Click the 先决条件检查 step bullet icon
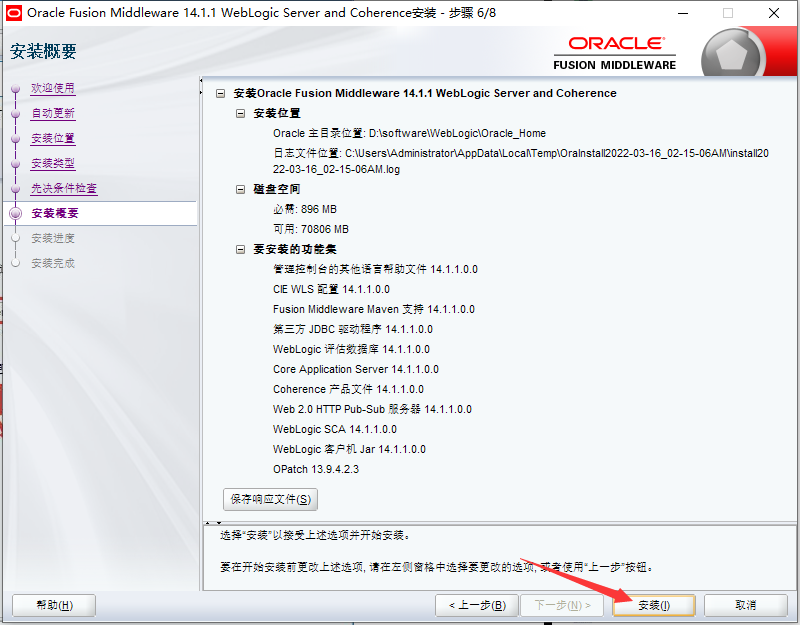 pyautogui.click(x=15, y=189)
